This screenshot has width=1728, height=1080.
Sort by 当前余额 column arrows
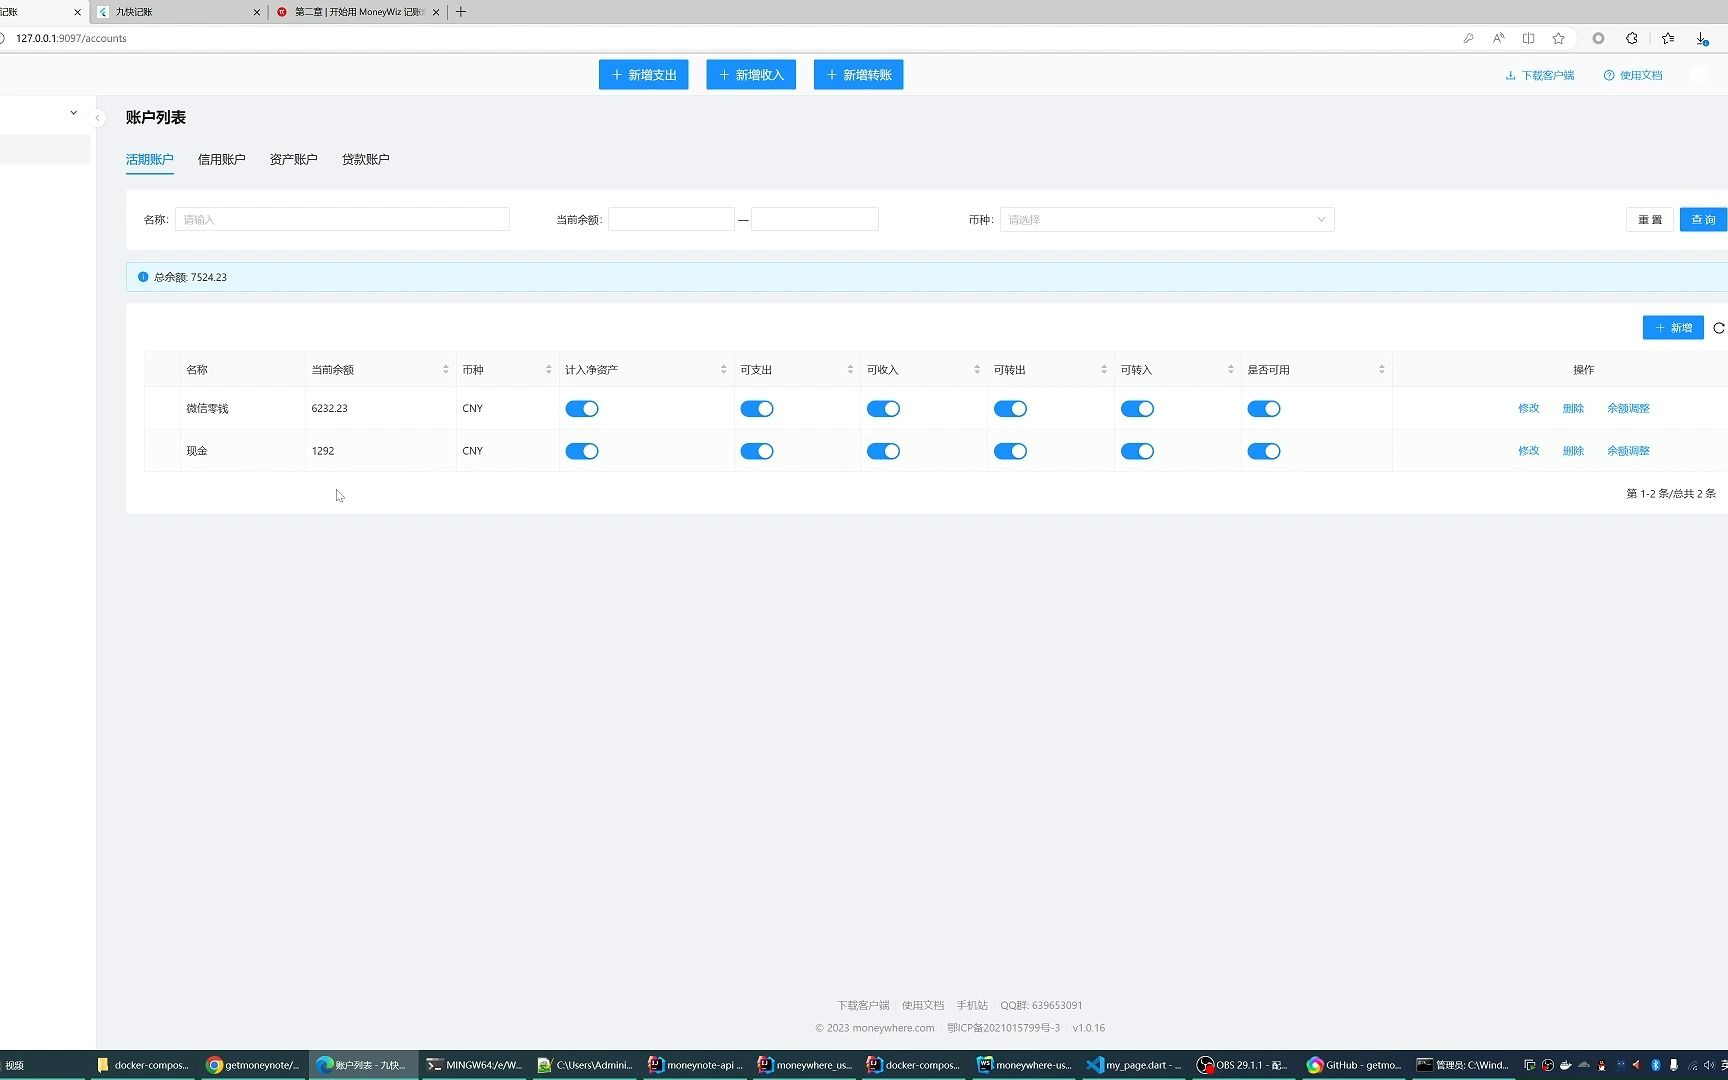tap(446, 370)
